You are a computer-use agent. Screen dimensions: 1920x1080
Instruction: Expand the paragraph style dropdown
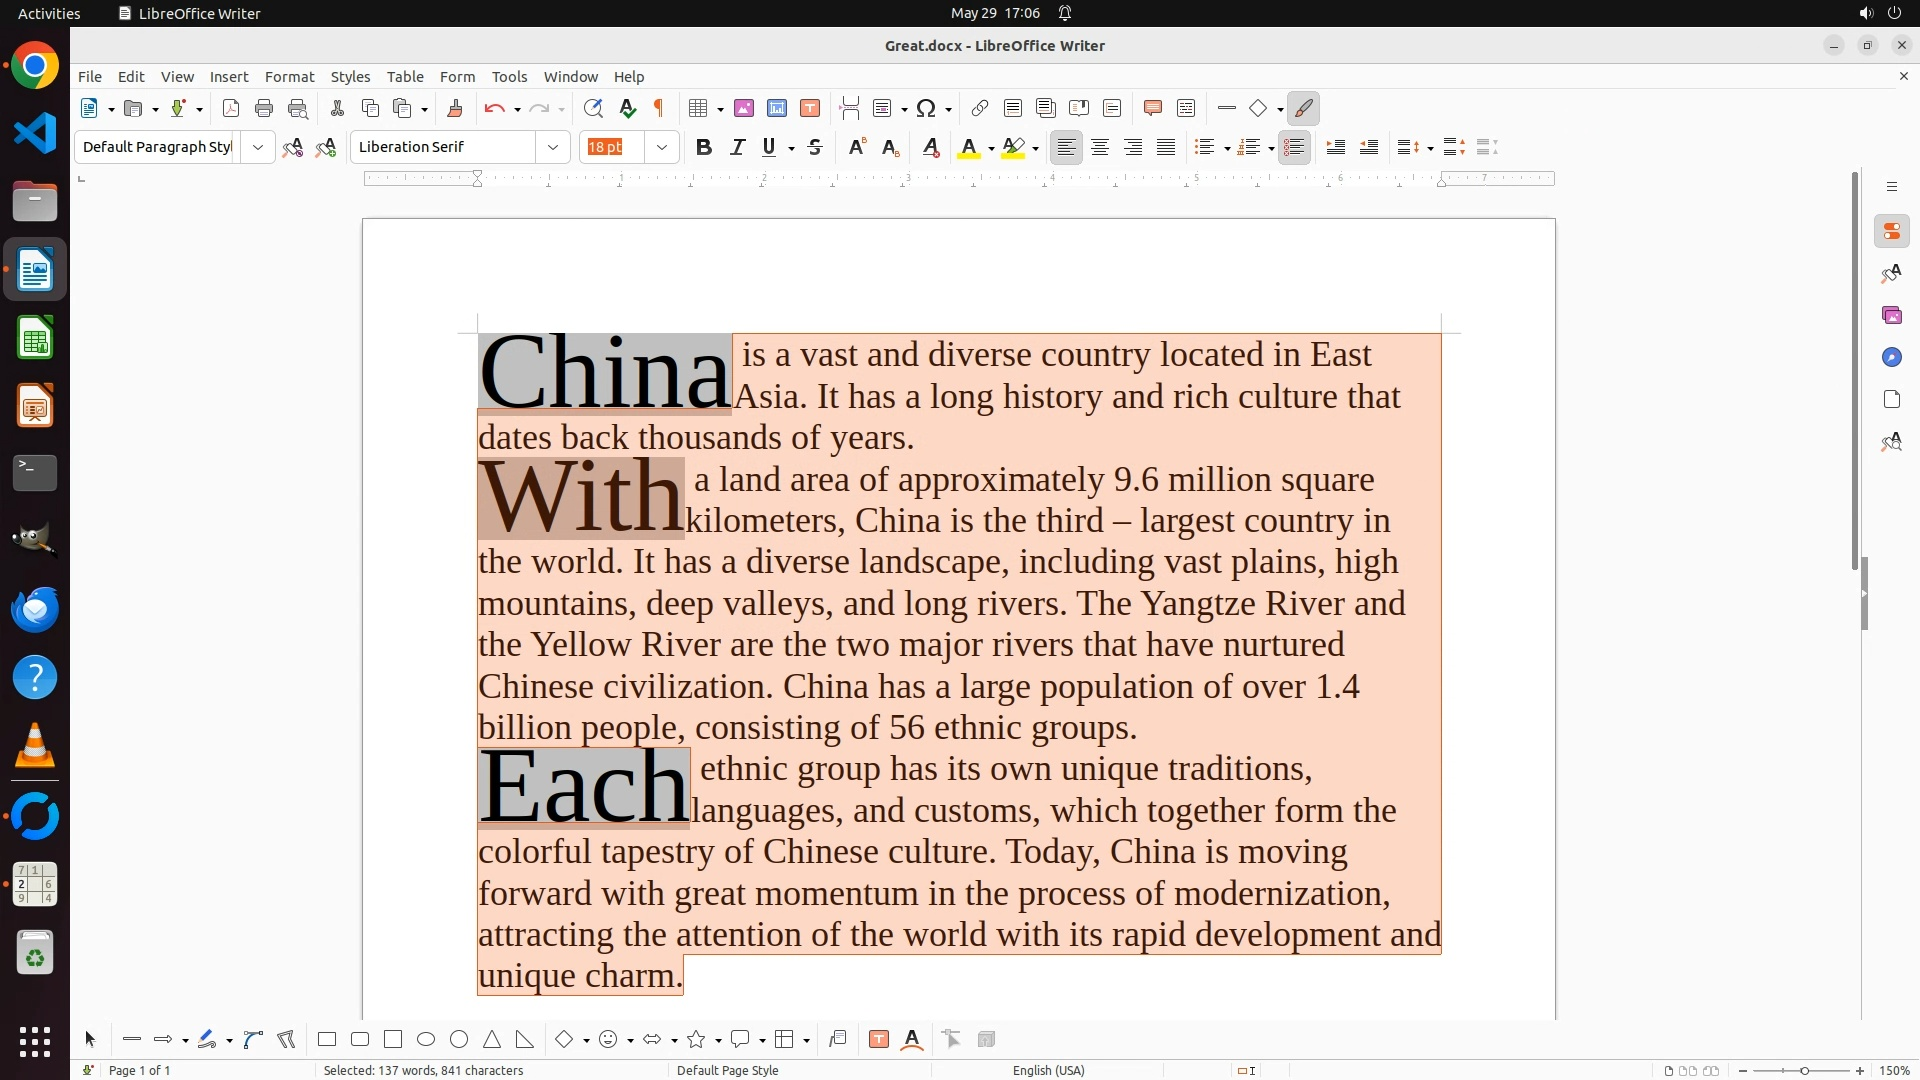(258, 148)
